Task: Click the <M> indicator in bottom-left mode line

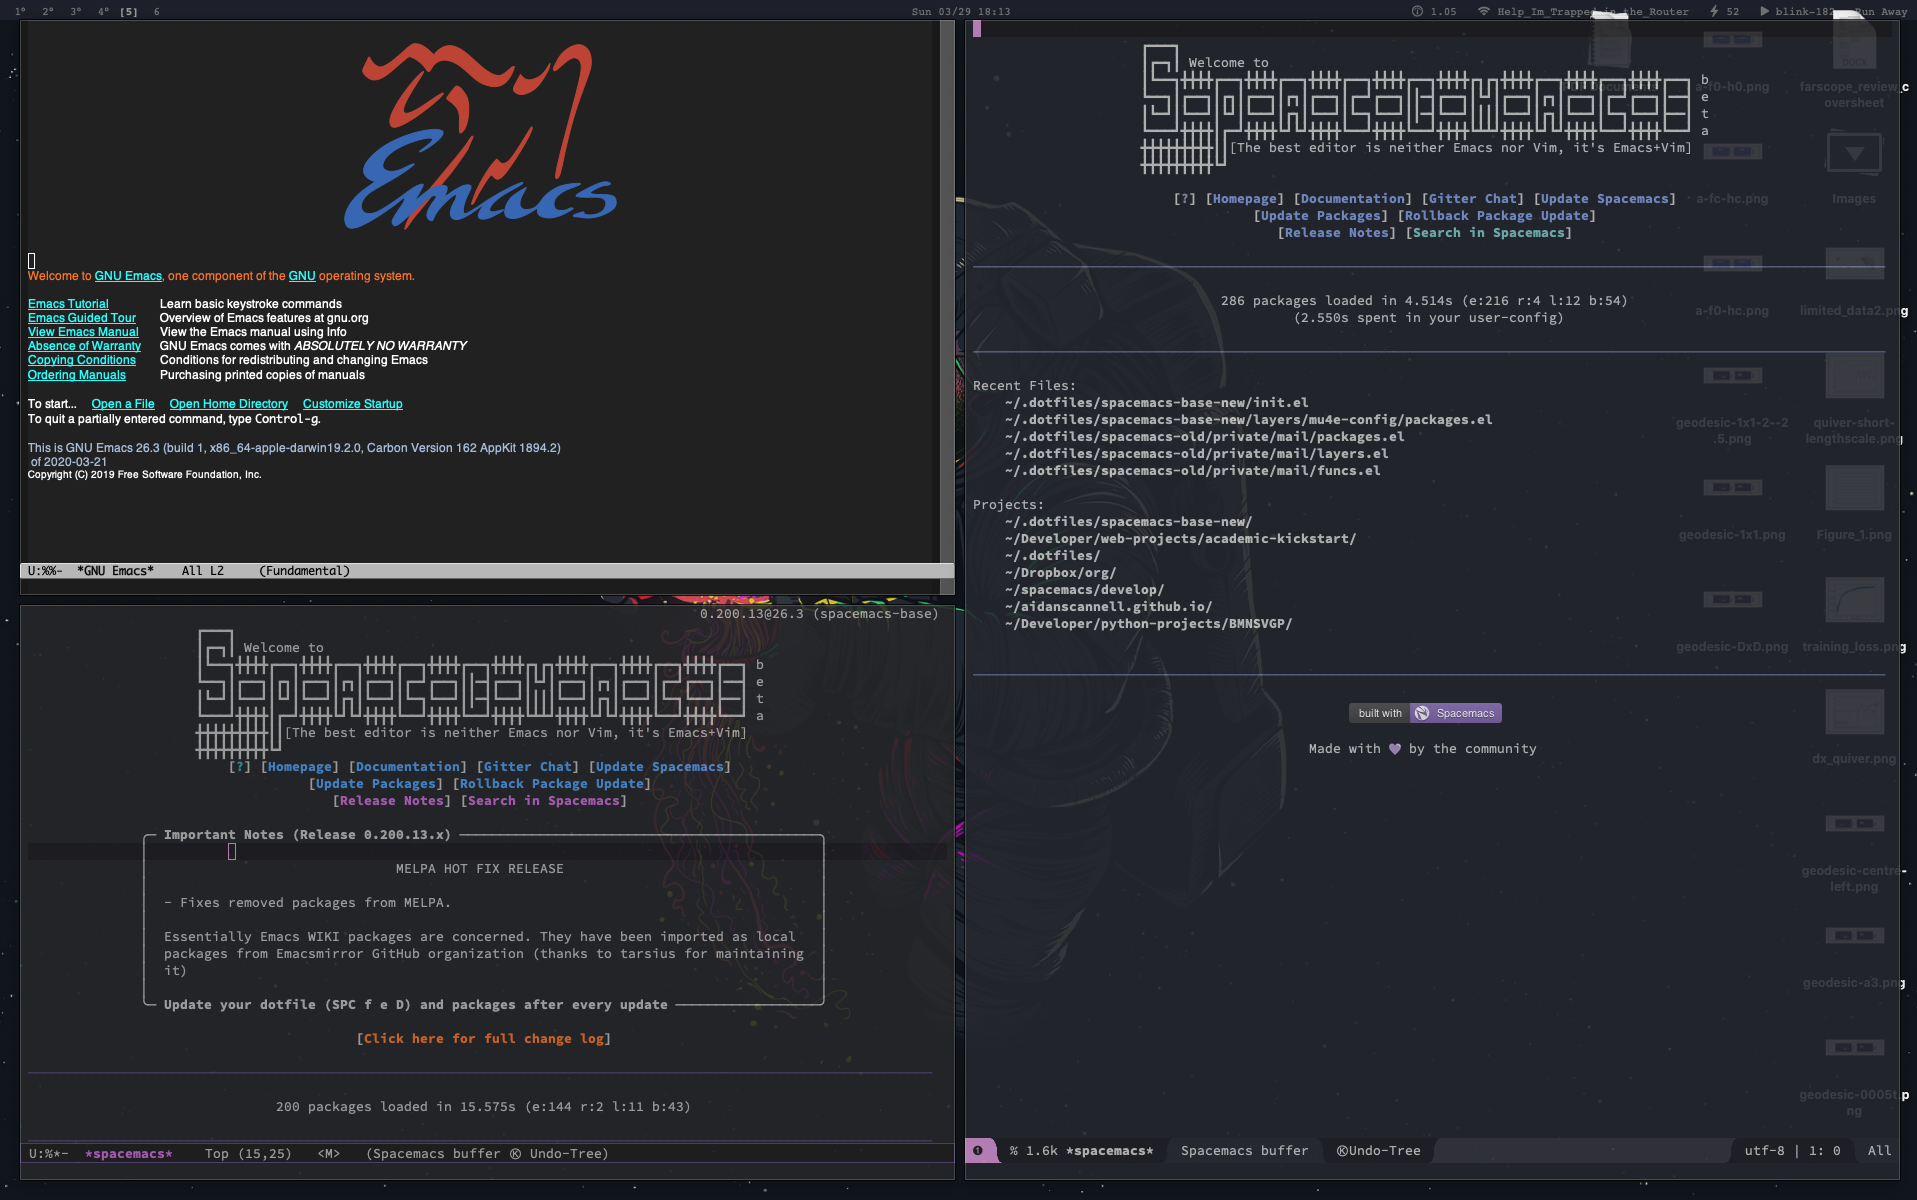Action: pyautogui.click(x=329, y=1154)
